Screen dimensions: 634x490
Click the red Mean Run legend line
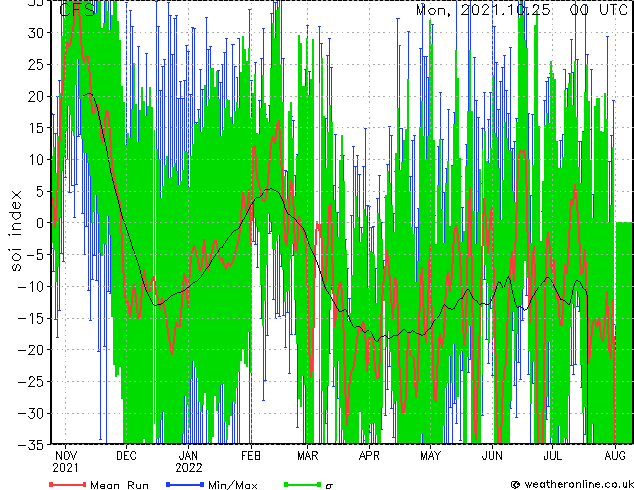[68, 484]
